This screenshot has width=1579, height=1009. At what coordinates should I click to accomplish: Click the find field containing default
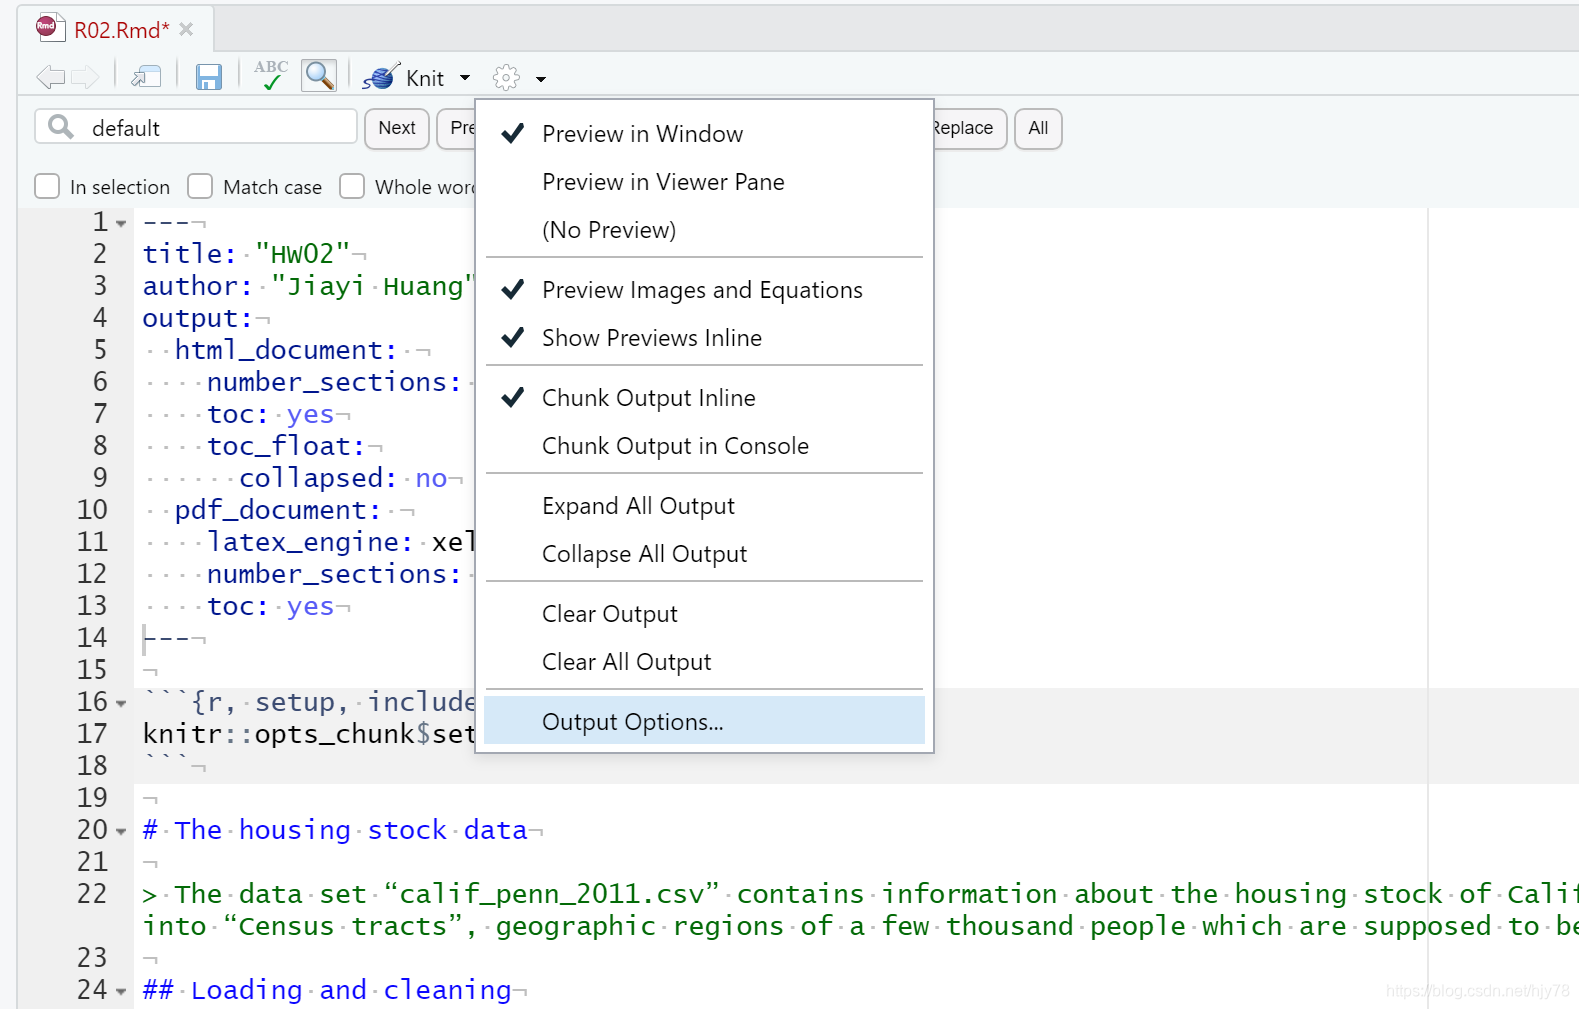point(196,127)
